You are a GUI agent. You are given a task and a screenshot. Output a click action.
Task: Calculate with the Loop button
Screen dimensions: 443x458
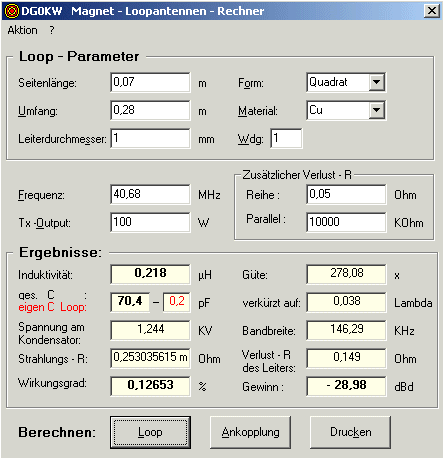pos(150,432)
